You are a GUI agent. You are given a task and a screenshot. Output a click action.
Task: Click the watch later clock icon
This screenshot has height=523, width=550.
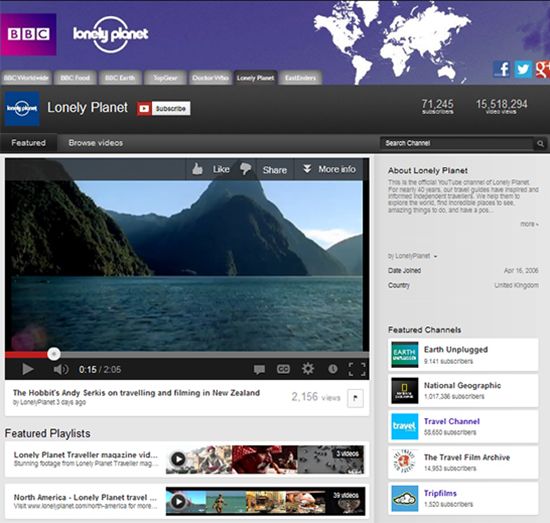[x=333, y=369]
